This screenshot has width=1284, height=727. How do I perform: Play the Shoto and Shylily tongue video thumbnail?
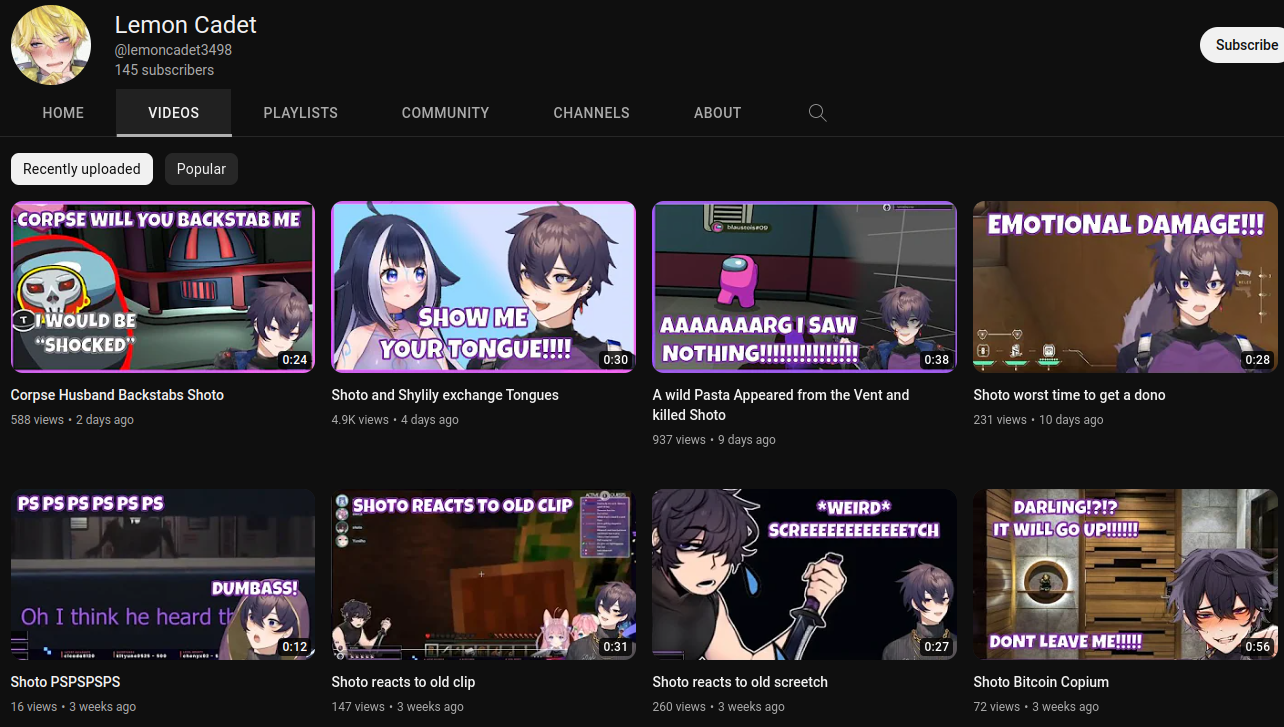(484, 287)
